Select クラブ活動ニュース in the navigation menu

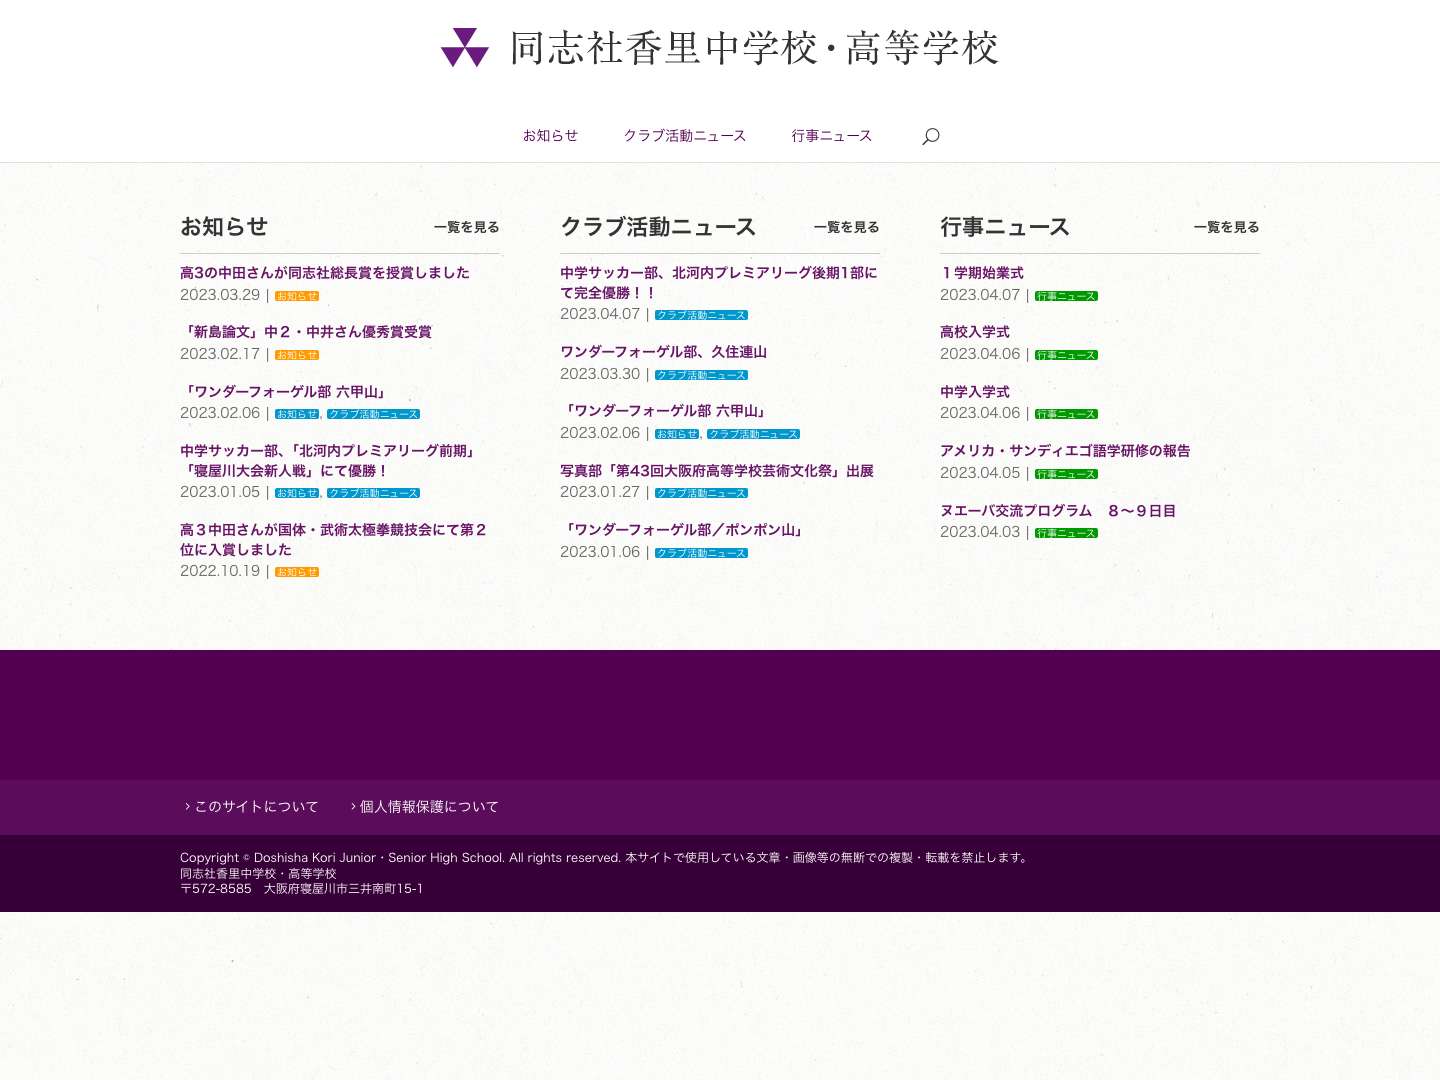685,136
